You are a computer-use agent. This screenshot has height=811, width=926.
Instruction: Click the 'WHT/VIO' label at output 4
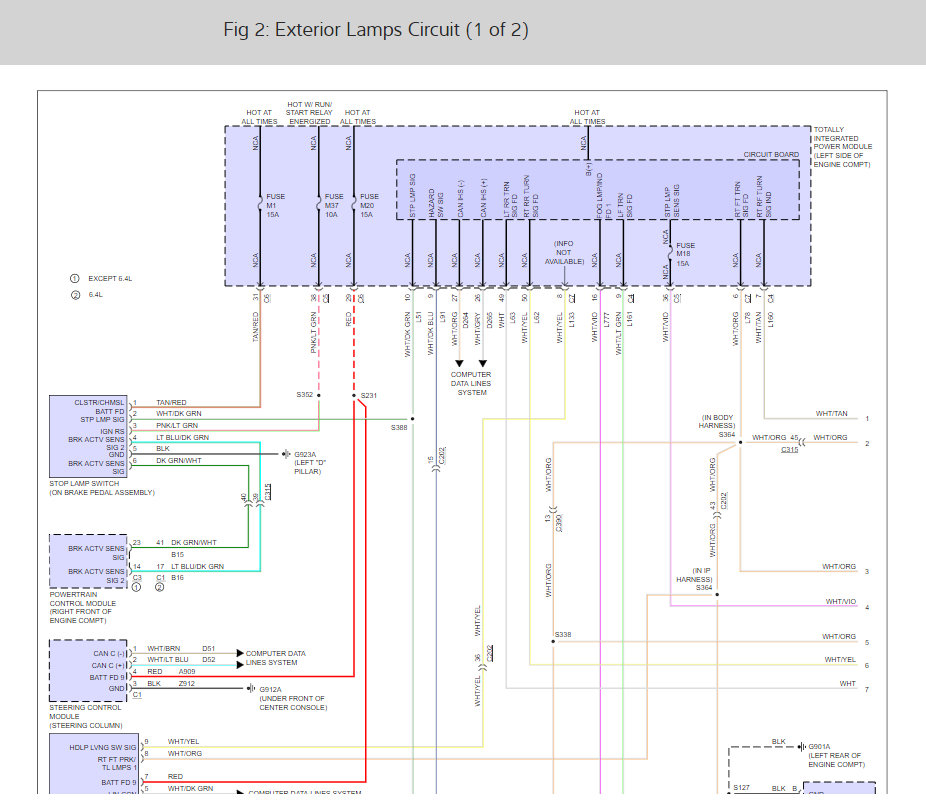coord(840,601)
